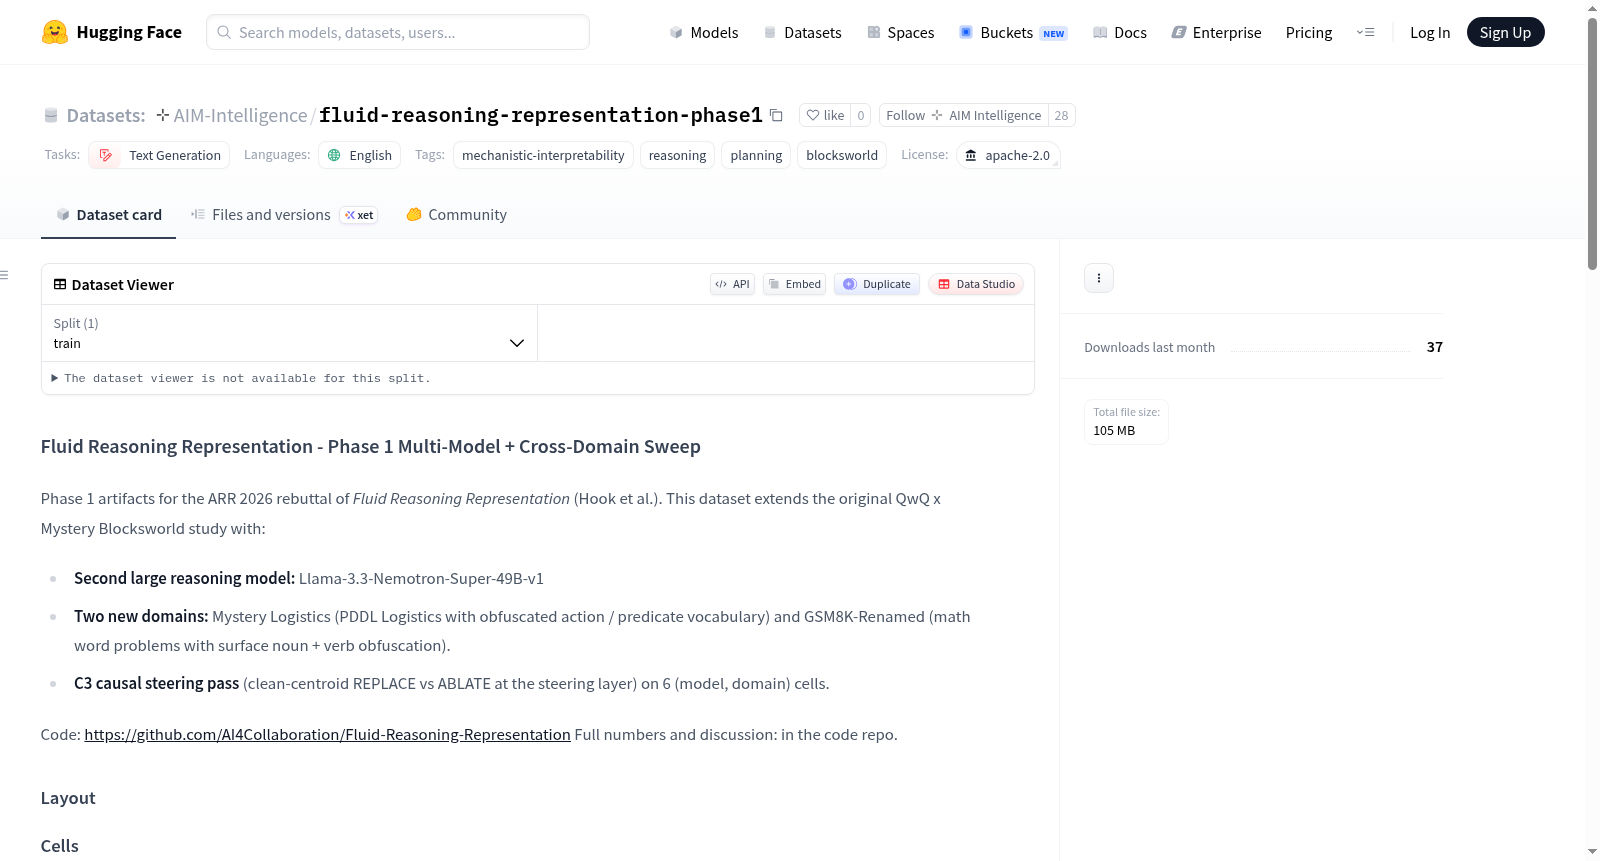1600x861 pixels.
Task: Open Buckets in the top navigation
Action: click(x=1013, y=32)
